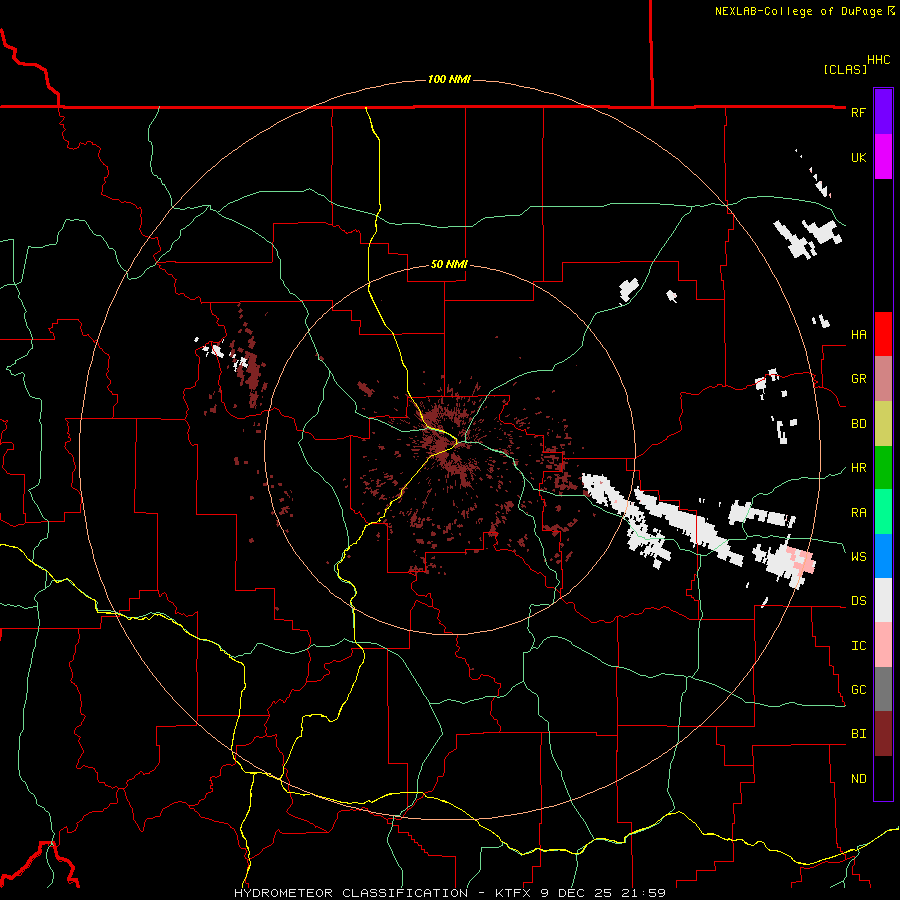
Task: Click the RA light-green legend swatch
Action: 883,512
